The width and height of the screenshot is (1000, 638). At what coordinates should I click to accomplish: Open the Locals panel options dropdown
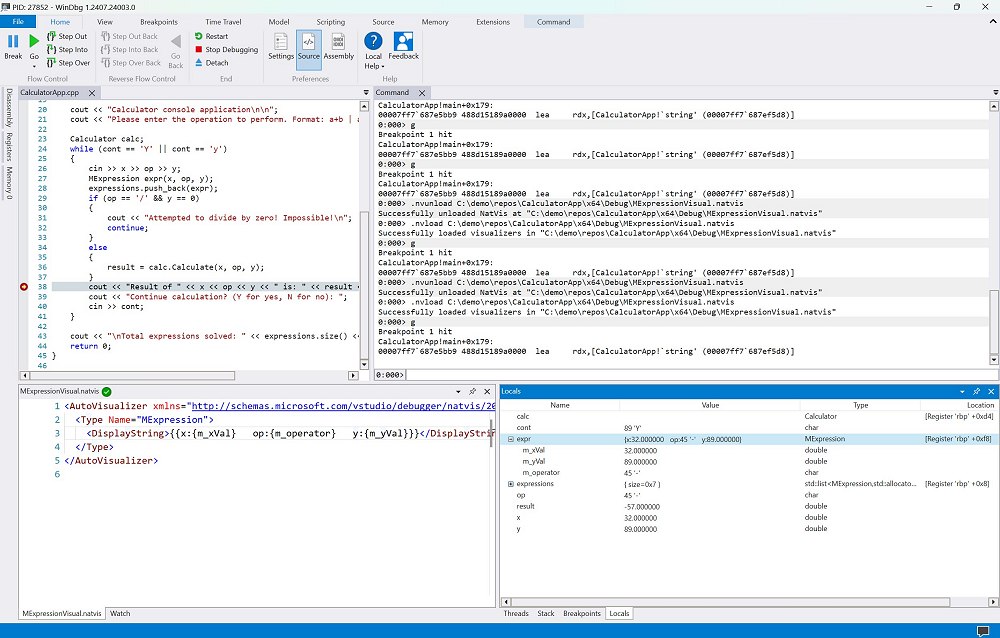[962, 392]
